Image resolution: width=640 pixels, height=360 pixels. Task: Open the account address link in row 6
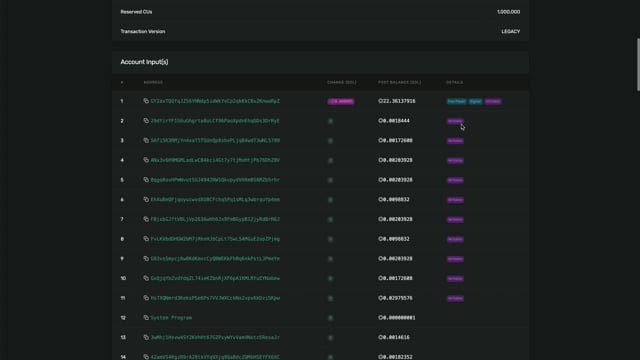(215, 200)
